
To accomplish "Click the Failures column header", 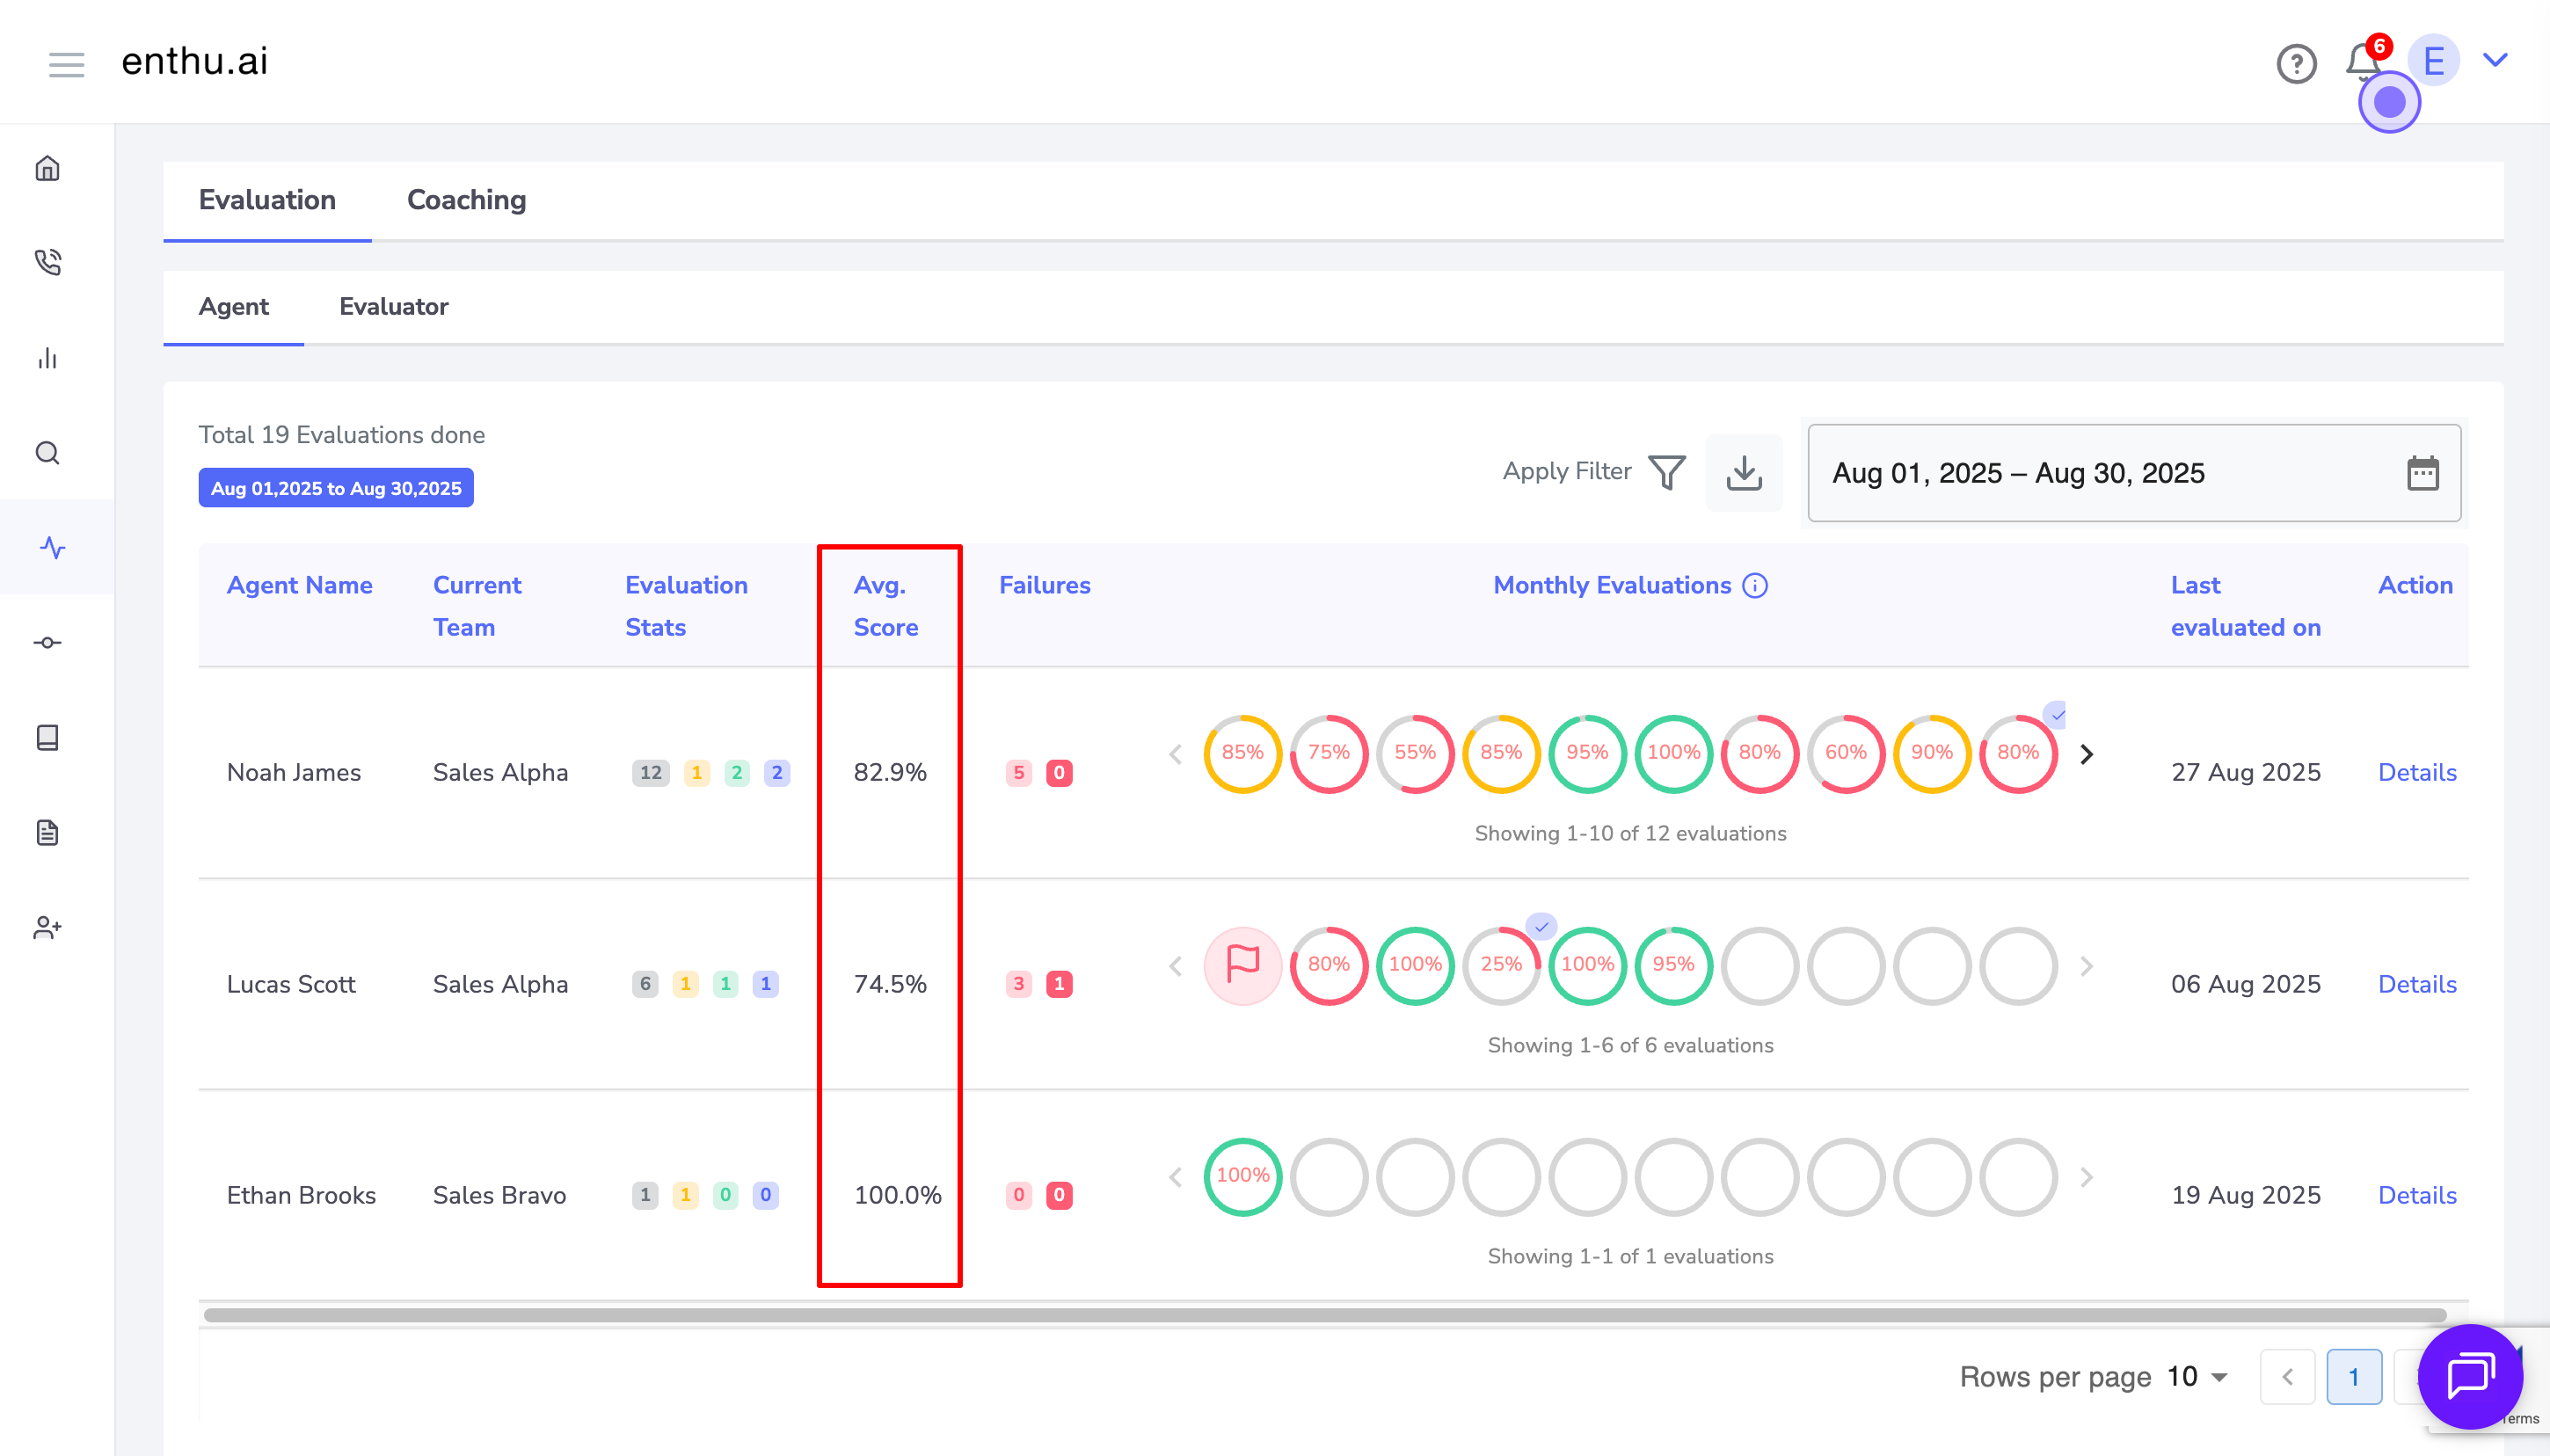I will (x=1044, y=585).
